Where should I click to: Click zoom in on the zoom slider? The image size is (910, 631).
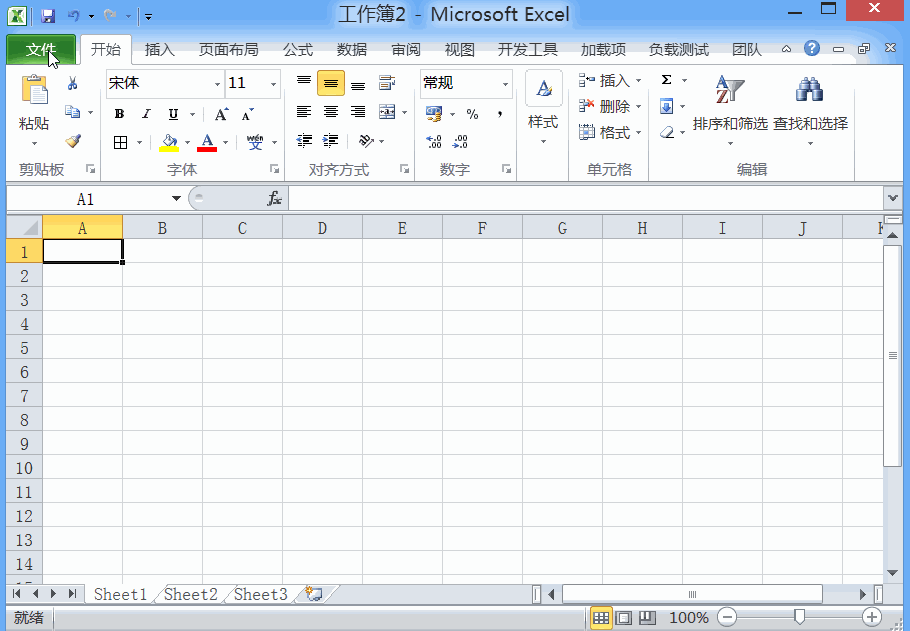pos(870,617)
